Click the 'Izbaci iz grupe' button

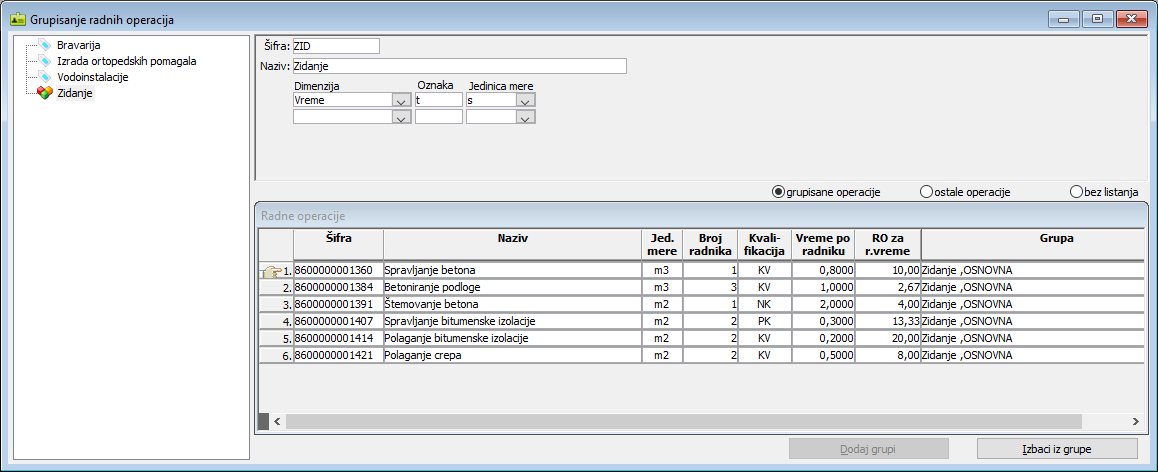tap(1057, 449)
